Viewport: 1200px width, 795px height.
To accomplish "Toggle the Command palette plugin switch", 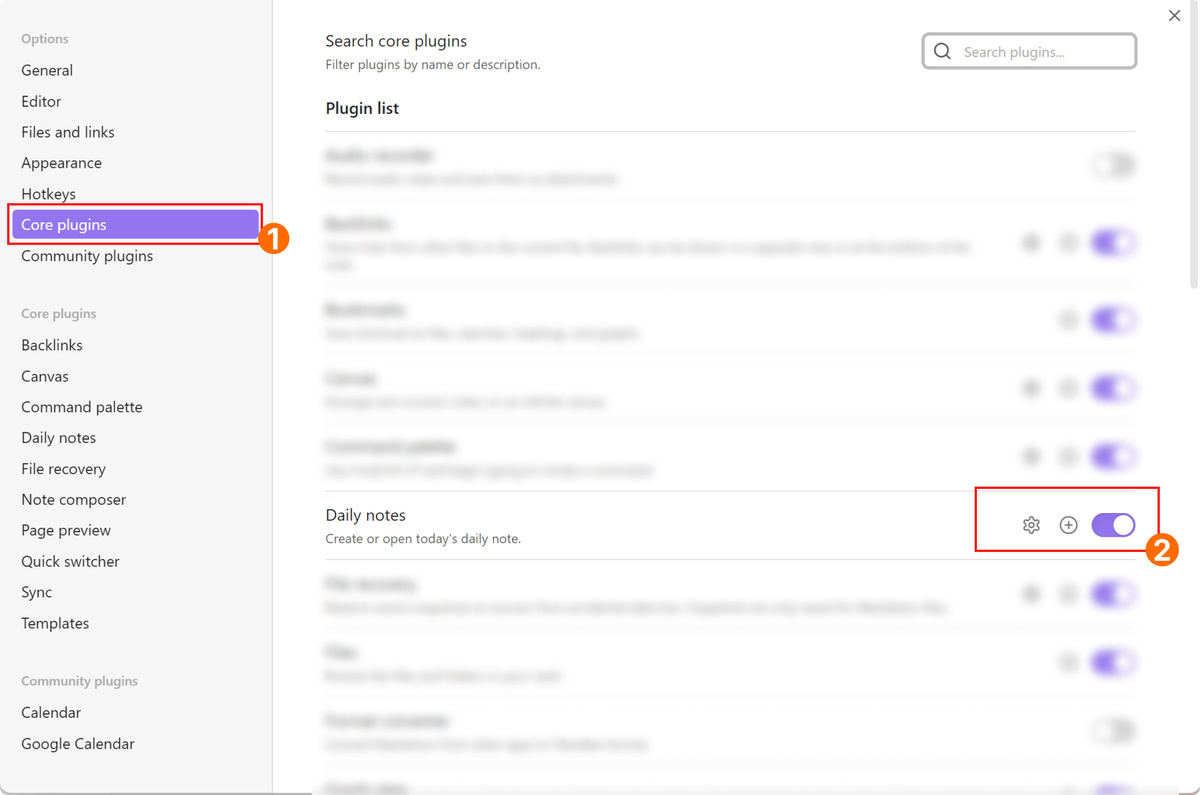I will click(x=1113, y=457).
